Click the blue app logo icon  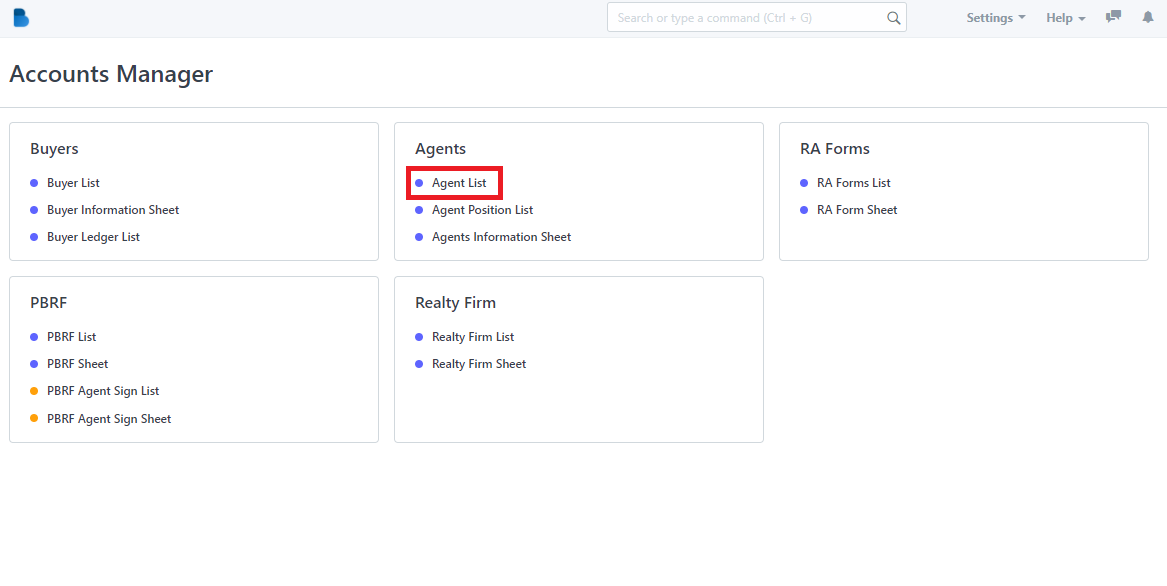click(21, 18)
